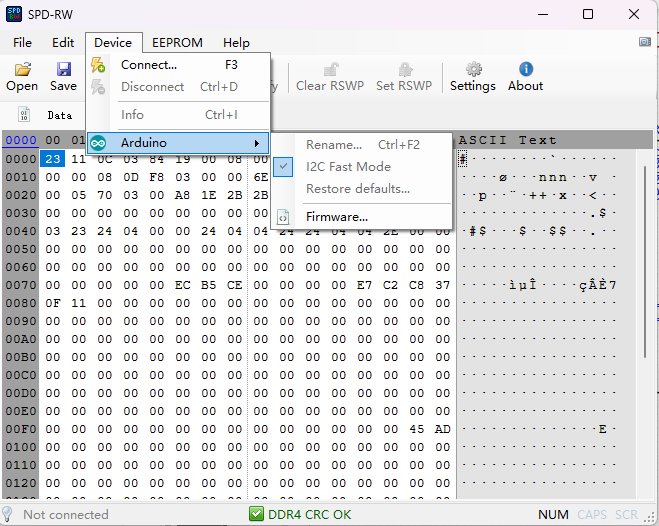Click the screenshot camera icon at the right end of the menu bar
Viewport: 659px width, 526px height.
pyautogui.click(x=645, y=42)
